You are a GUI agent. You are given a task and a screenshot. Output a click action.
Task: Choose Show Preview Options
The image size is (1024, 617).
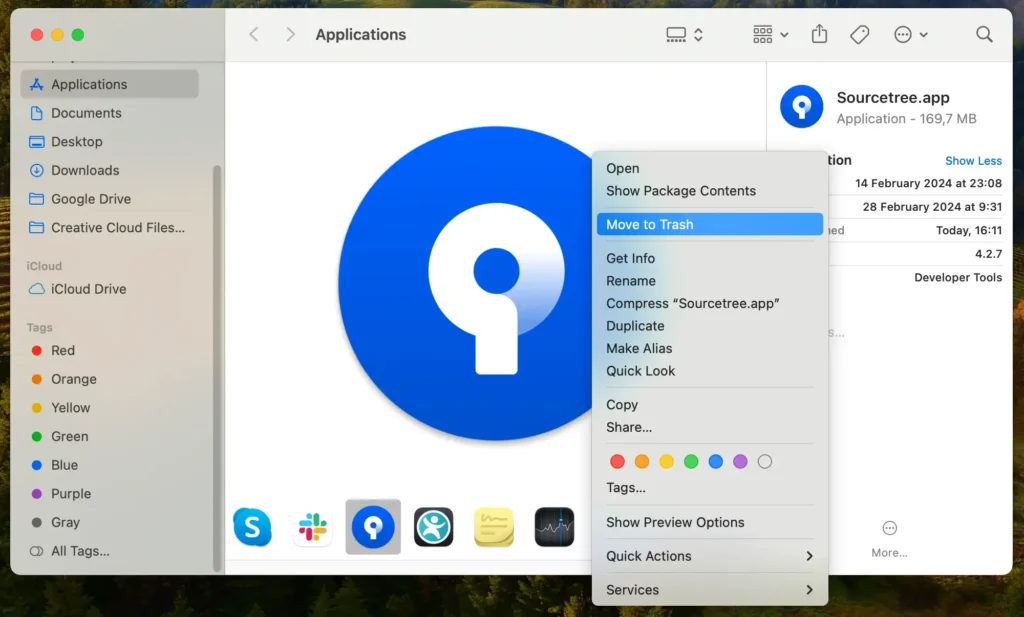click(x=710, y=523)
